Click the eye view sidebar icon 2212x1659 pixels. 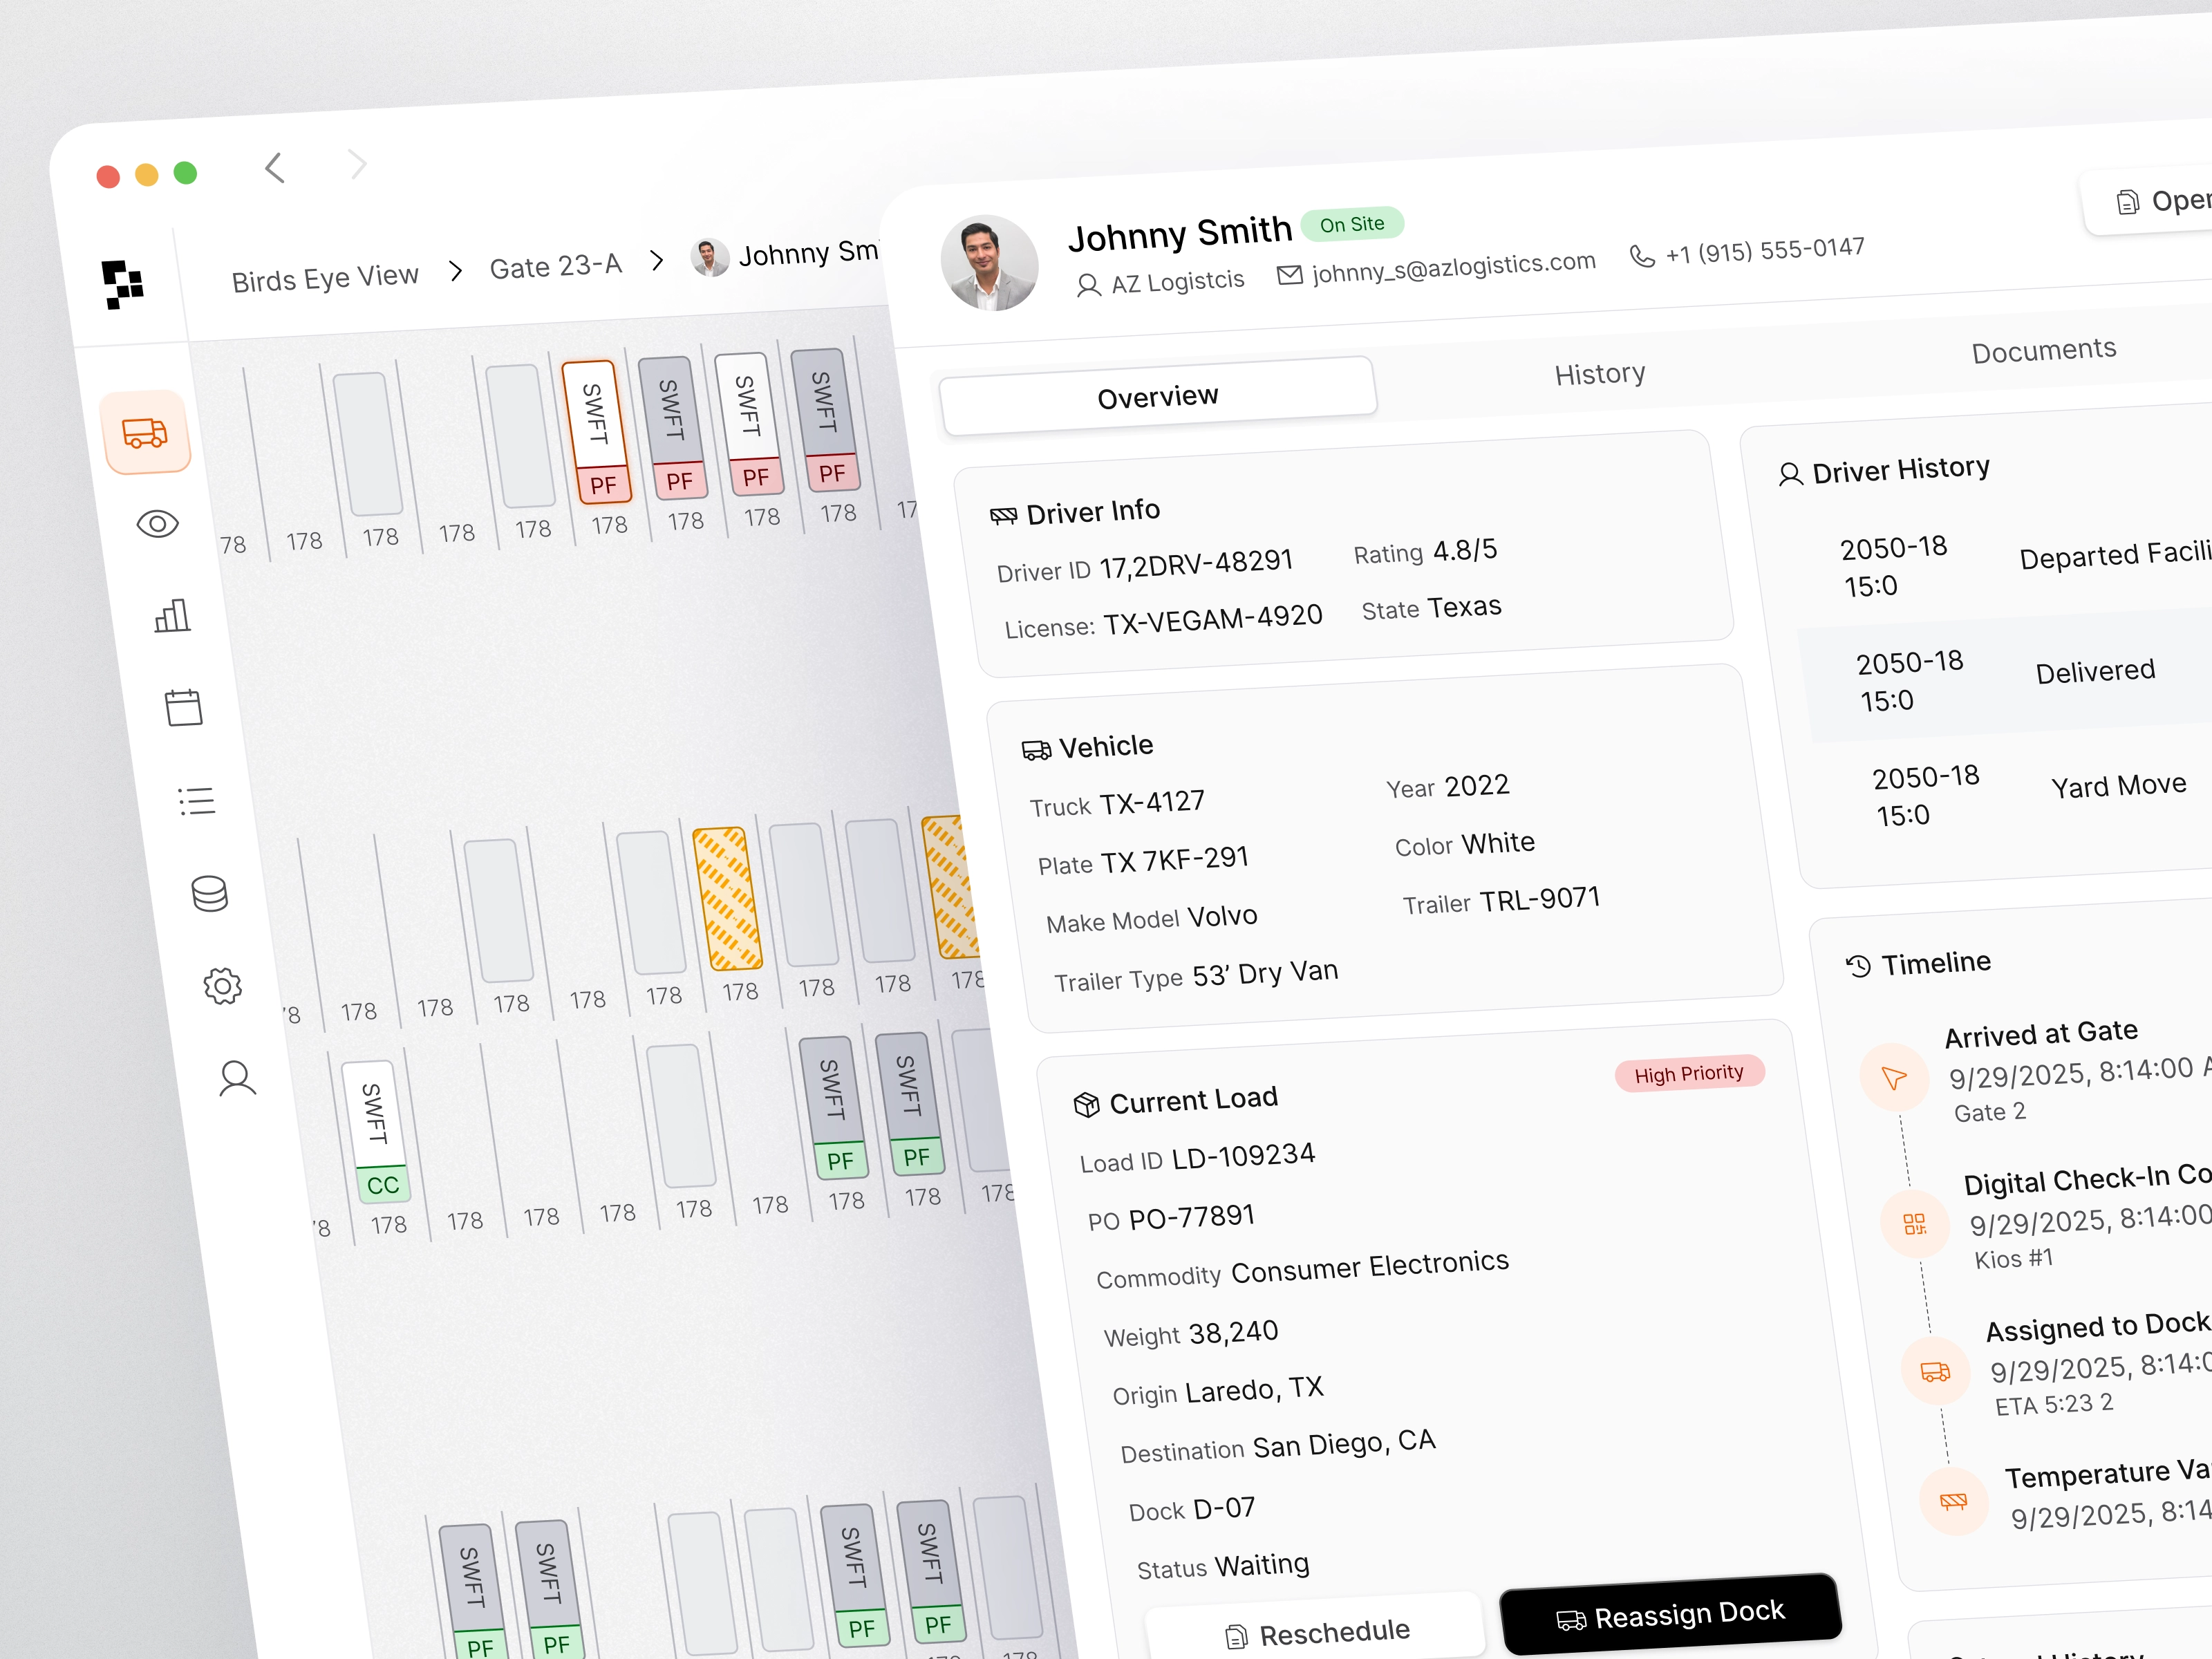pyautogui.click(x=158, y=524)
